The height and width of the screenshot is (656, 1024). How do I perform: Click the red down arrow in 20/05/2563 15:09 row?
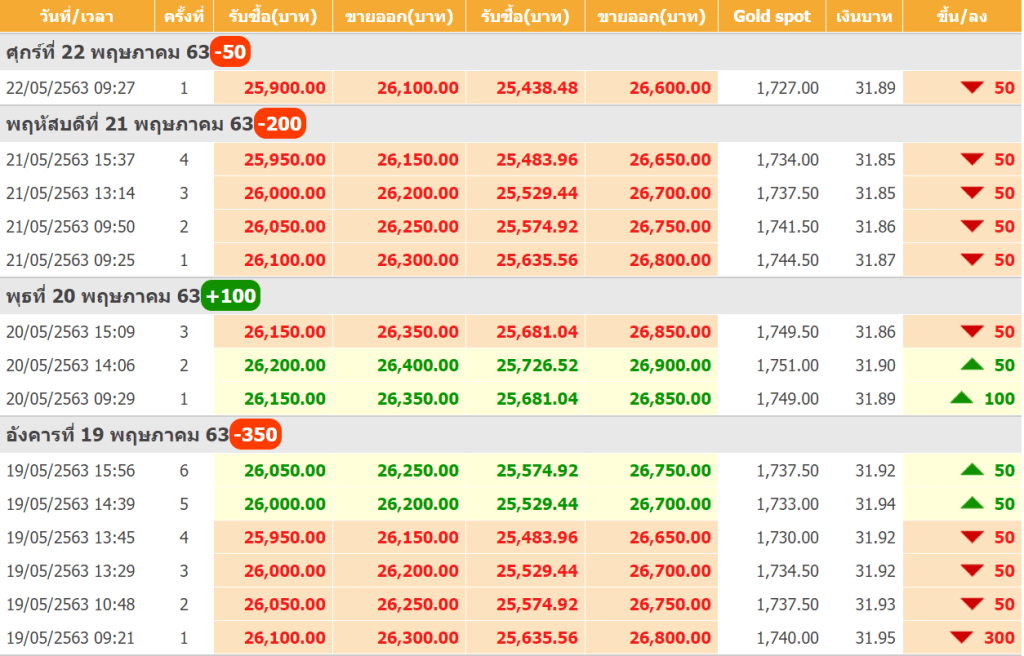point(972,332)
